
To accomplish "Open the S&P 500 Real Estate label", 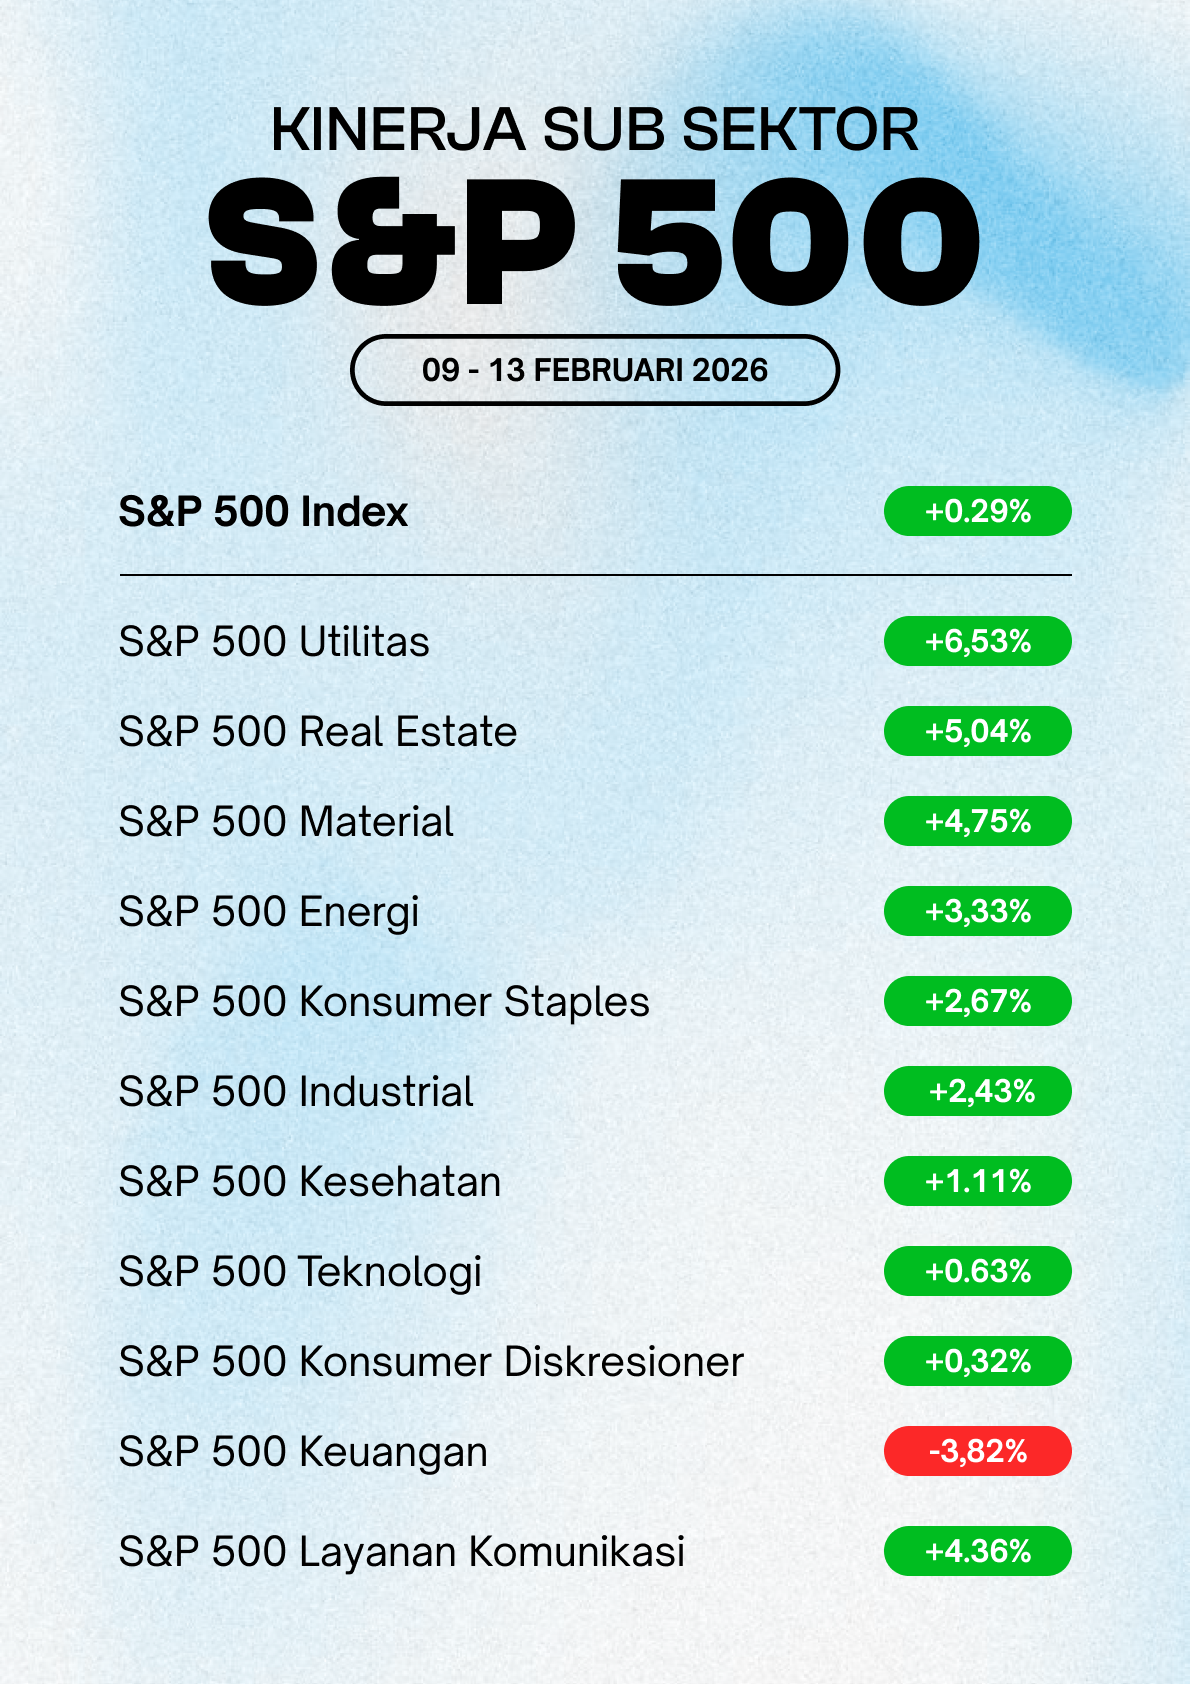I will coord(317,732).
